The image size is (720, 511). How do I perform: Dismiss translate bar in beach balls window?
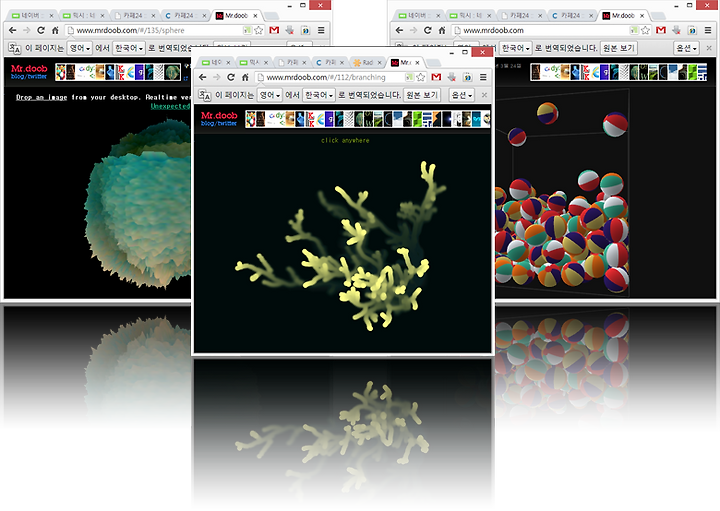pyautogui.click(x=709, y=48)
